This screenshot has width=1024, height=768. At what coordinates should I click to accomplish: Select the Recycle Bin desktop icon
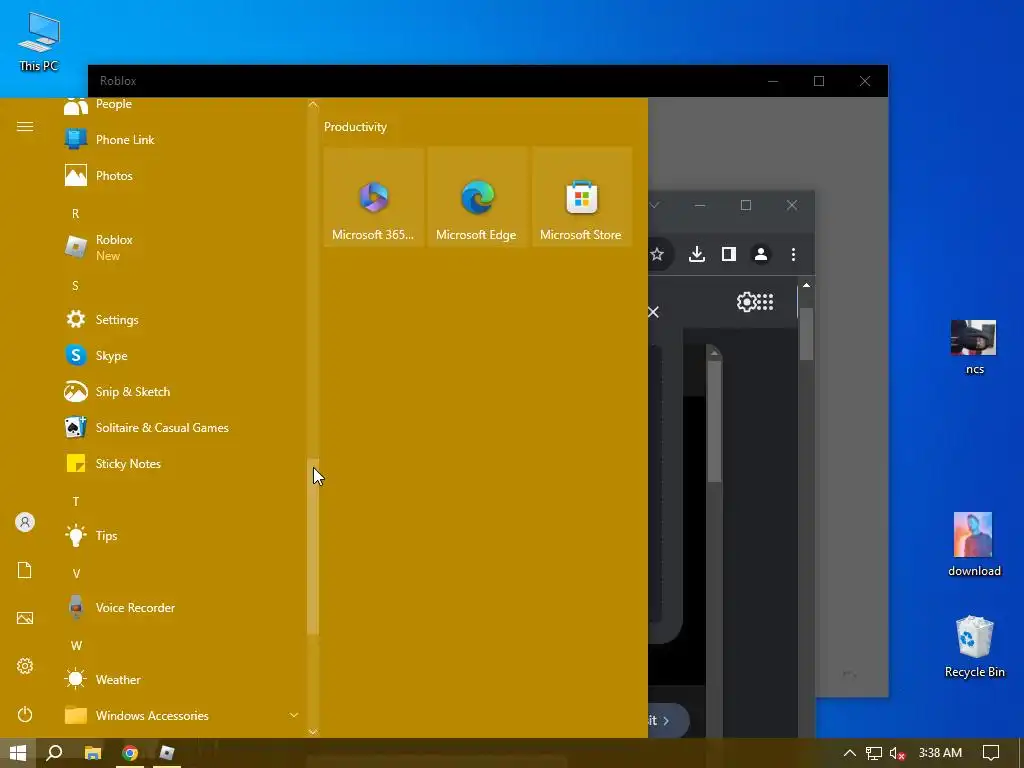[974, 647]
